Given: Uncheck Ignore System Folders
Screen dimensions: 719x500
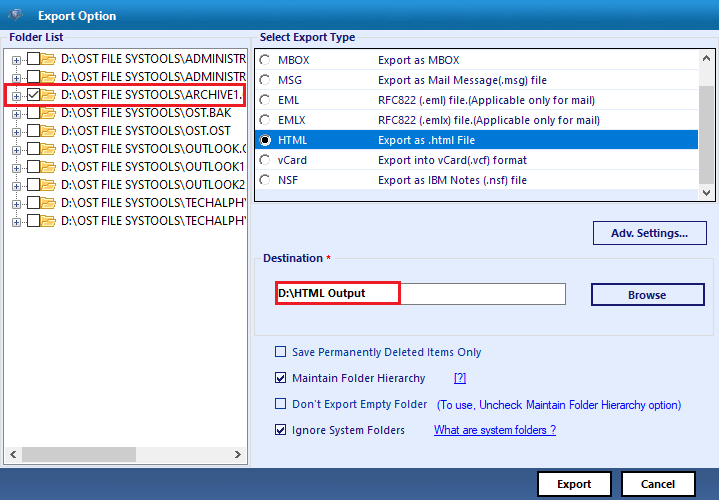Looking at the screenshot, I should point(280,430).
